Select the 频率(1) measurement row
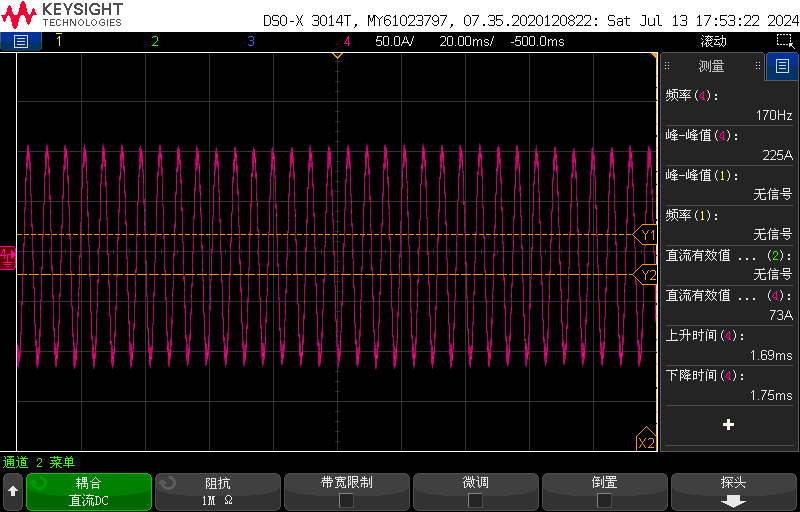The height and width of the screenshot is (512, 800). [729, 225]
